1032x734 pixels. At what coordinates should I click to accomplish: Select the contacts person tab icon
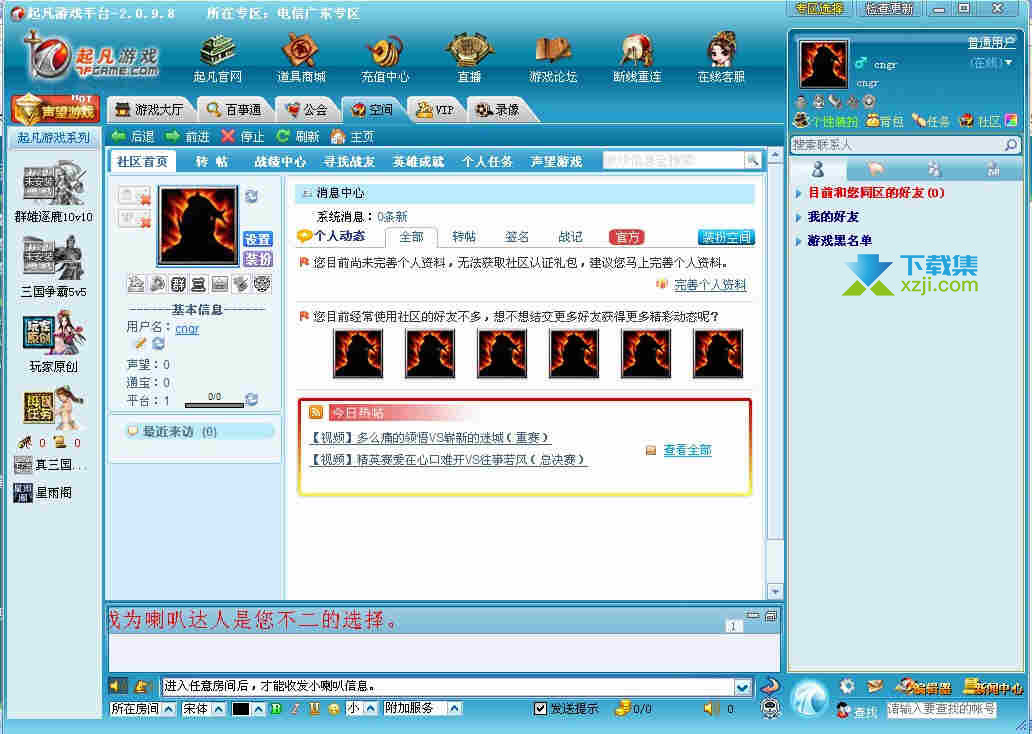click(x=818, y=169)
